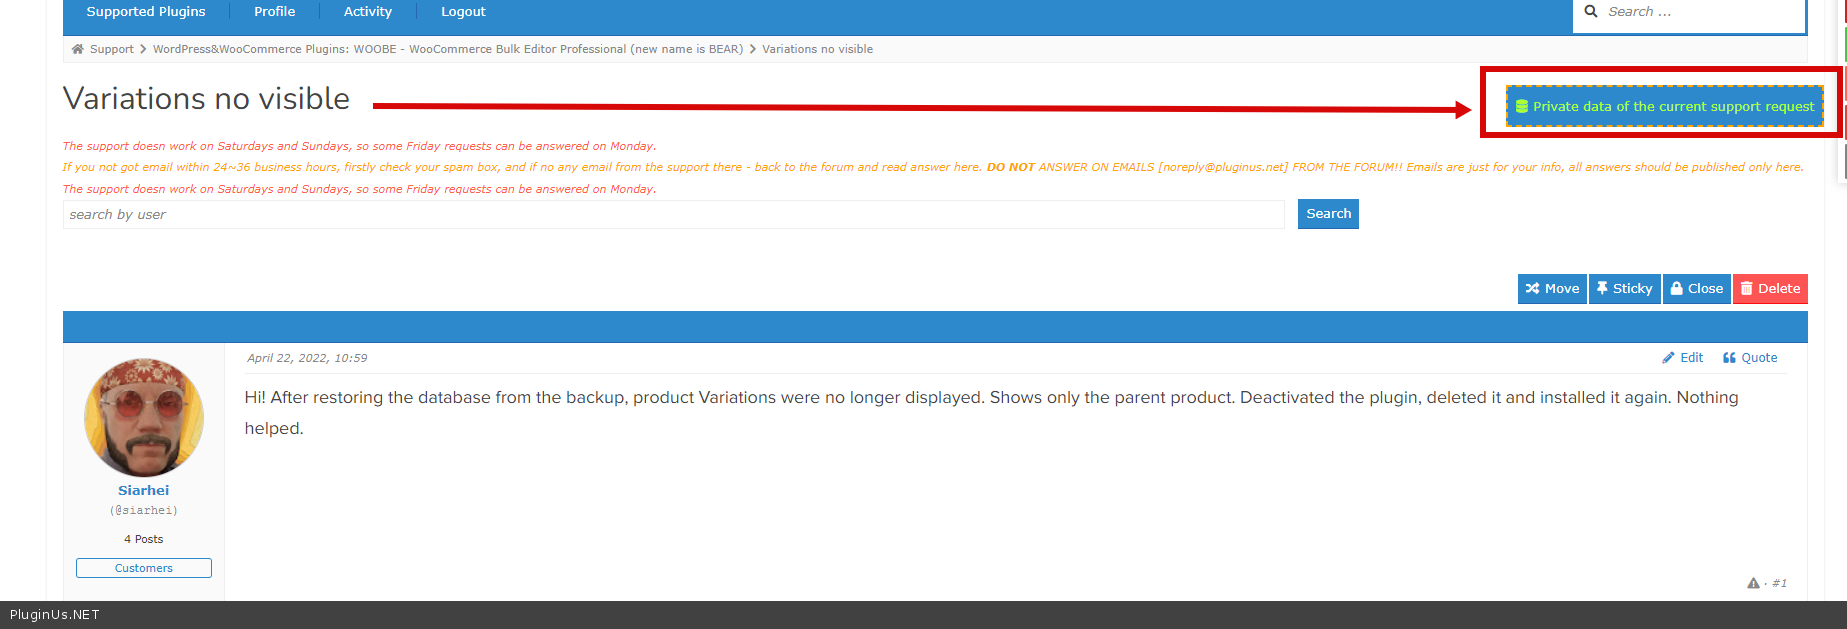1847x629 pixels.
Task: Click the magnifier icon in top search
Action: tap(1591, 12)
